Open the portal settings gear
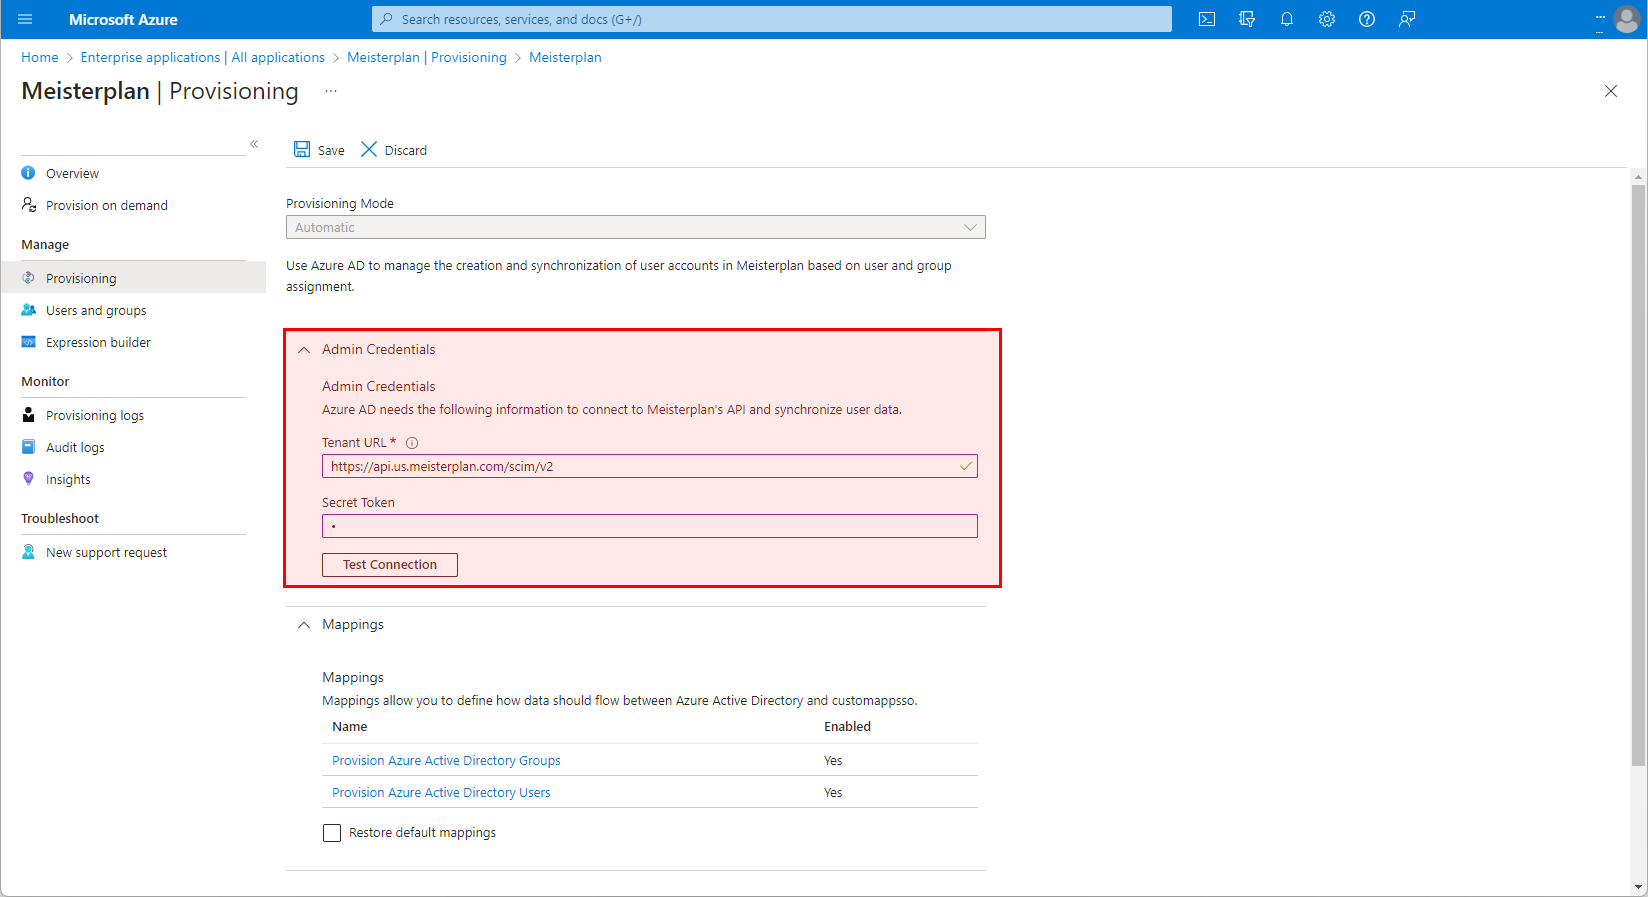1648x897 pixels. coord(1327,19)
